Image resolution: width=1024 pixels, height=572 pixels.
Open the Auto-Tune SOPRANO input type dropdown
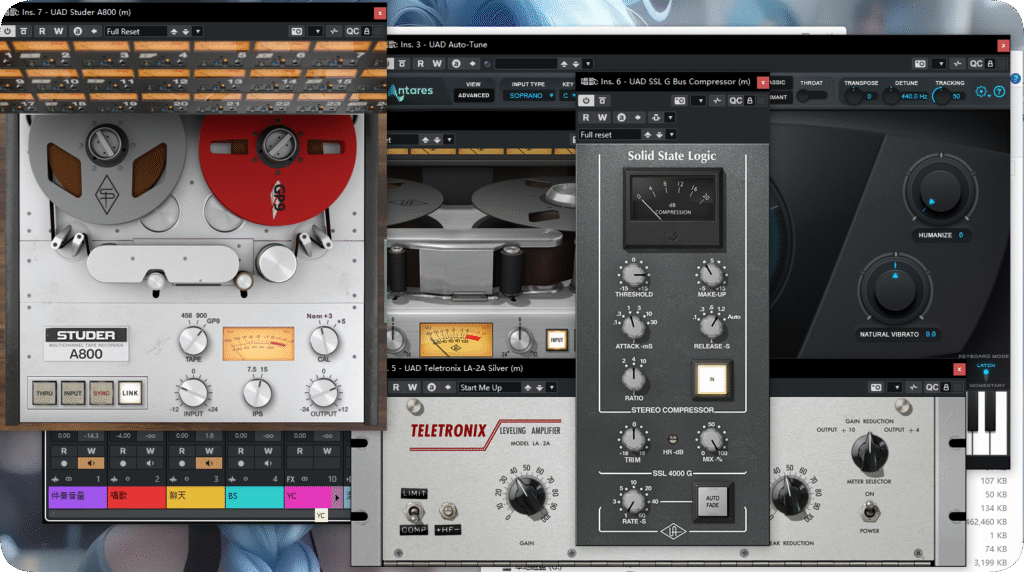(x=529, y=96)
